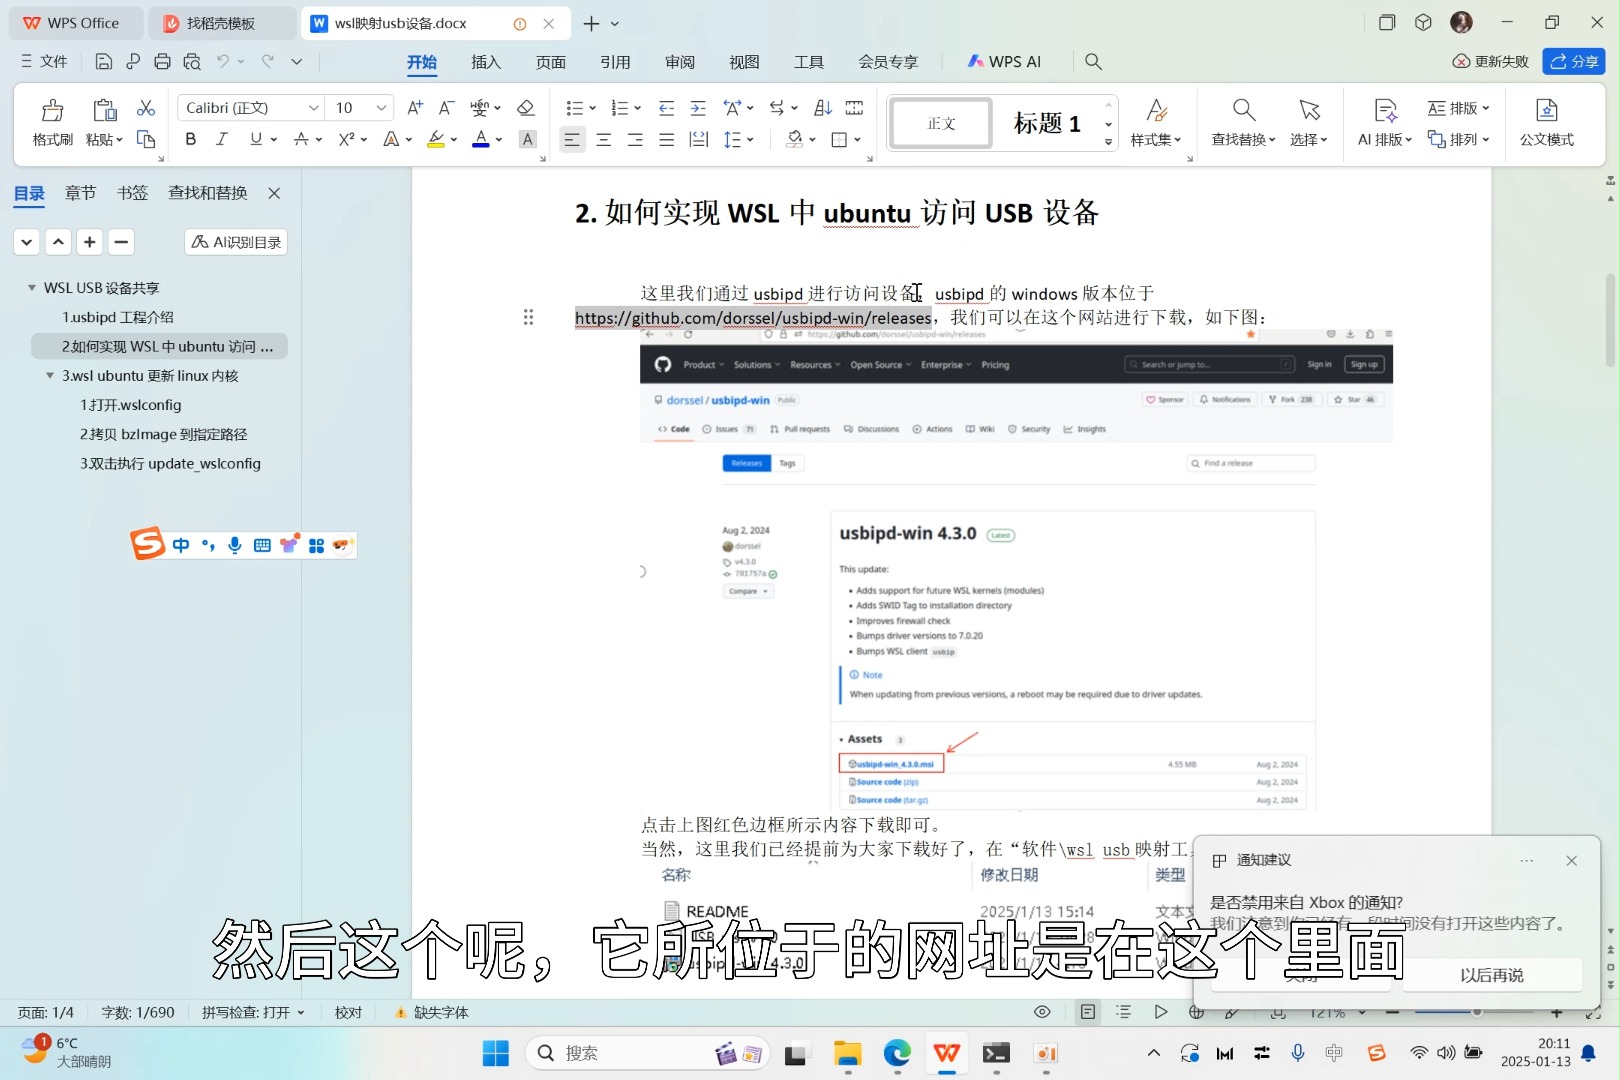
Task: Click the Print icon in quick toolbar
Action: coord(162,62)
